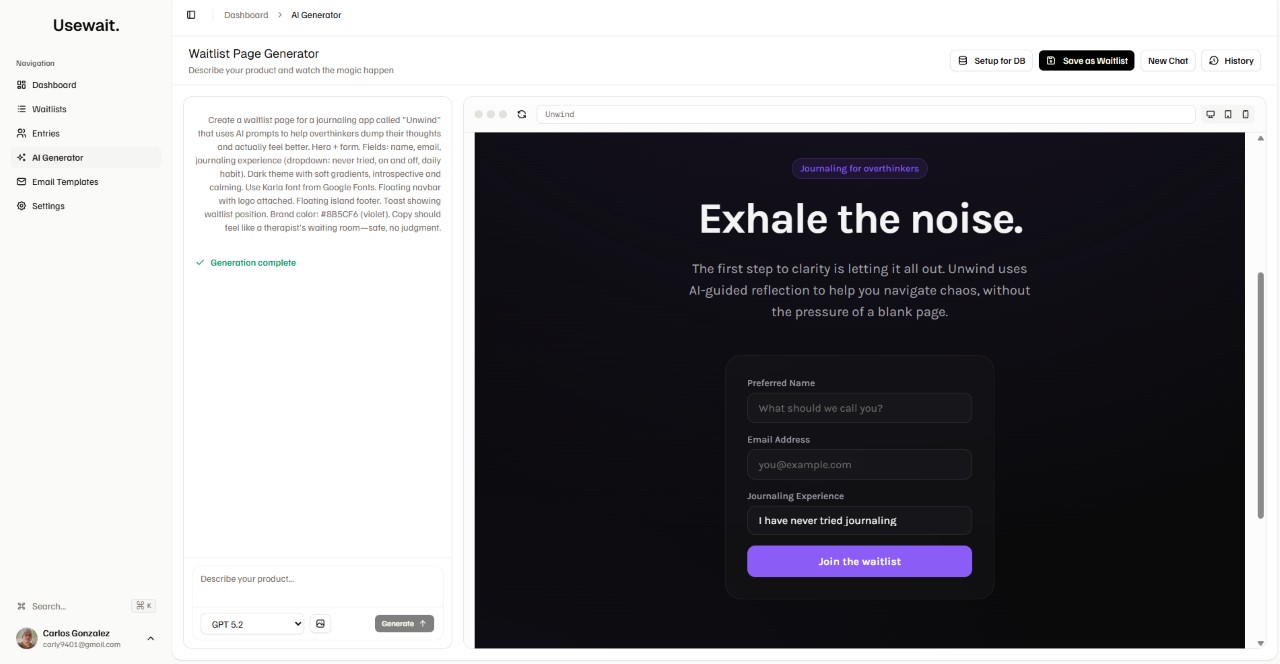
Task: Open the GPT 5.2 model dropdown
Action: coord(252,624)
